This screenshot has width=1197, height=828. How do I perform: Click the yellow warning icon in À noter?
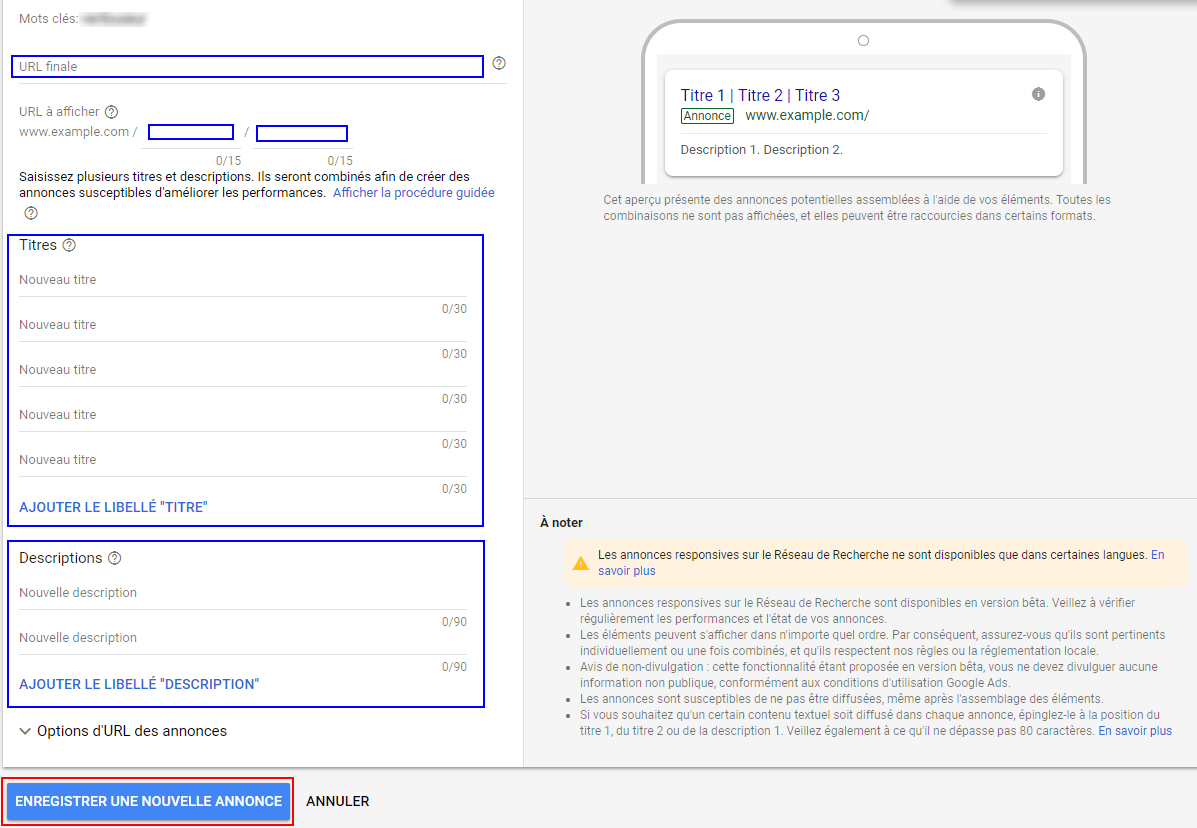coord(580,563)
